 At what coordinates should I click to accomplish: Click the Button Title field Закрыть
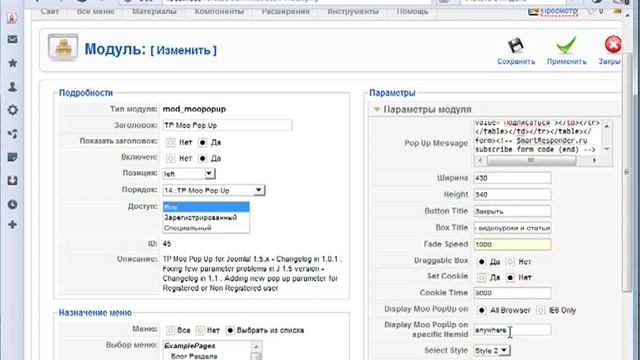click(512, 211)
